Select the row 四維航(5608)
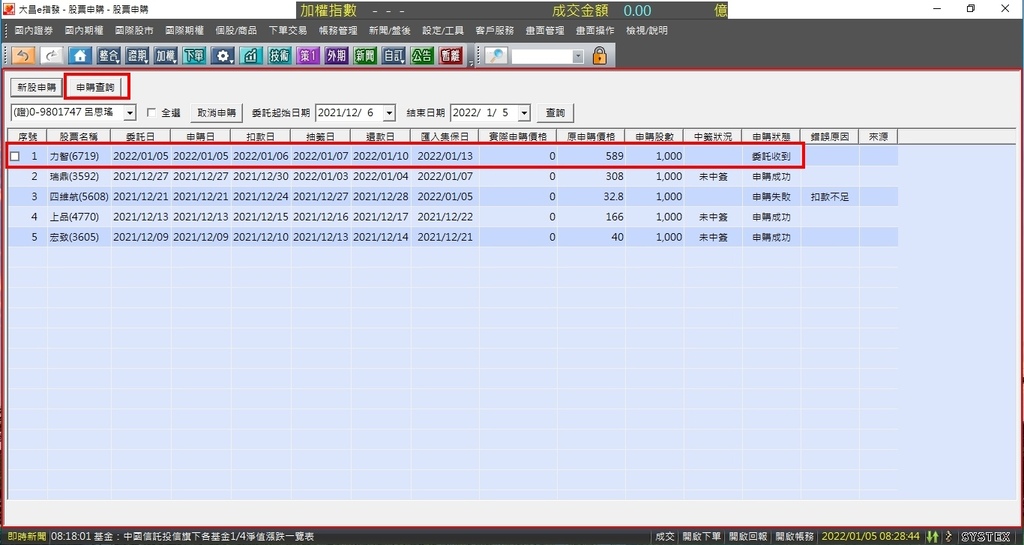The image size is (1024, 545). pyautogui.click(x=453, y=197)
